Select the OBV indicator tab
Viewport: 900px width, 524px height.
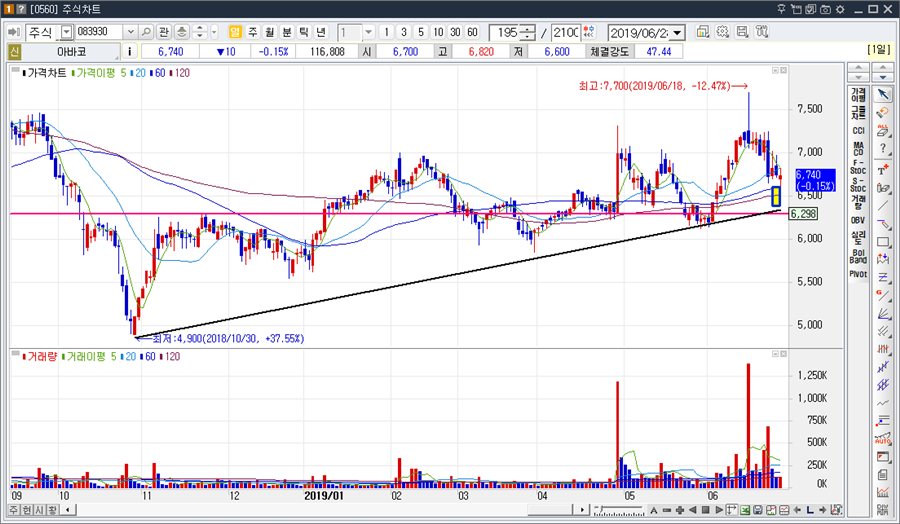[x=858, y=220]
